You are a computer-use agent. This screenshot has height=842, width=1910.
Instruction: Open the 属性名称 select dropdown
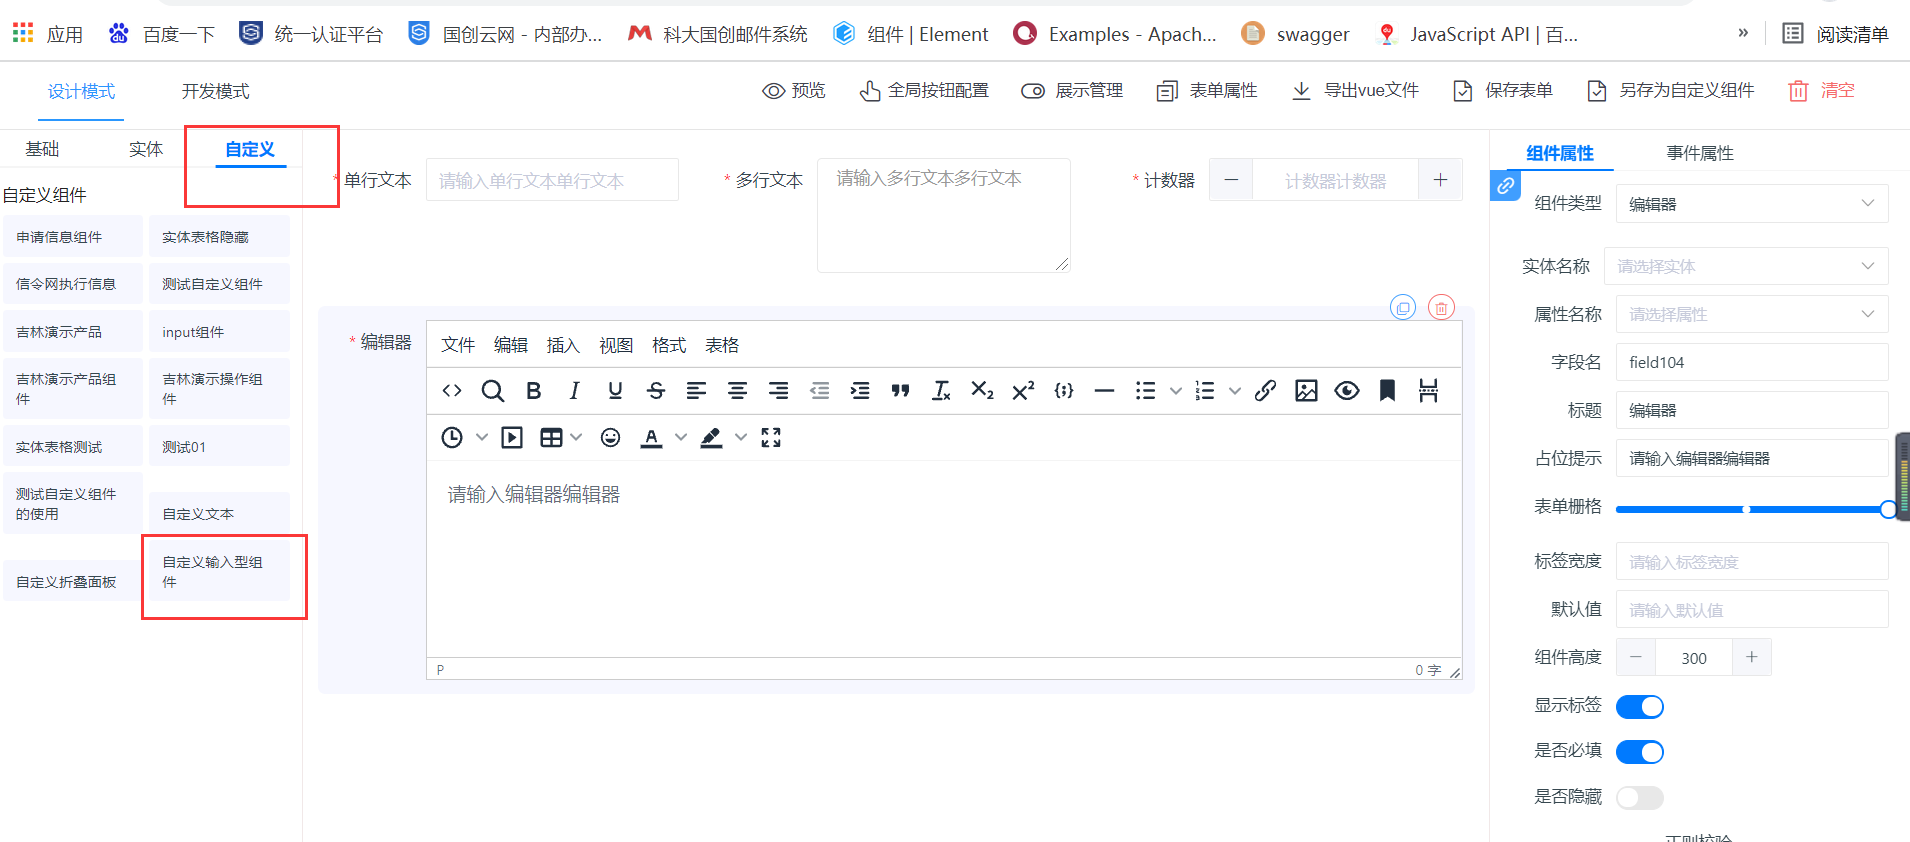pos(1752,314)
